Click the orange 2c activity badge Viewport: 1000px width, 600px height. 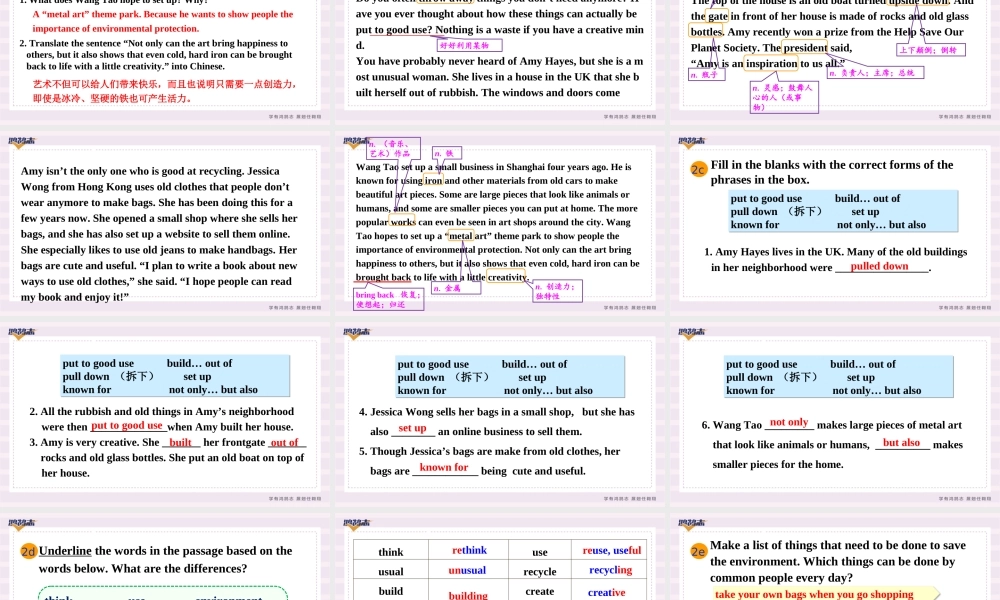[x=699, y=169]
